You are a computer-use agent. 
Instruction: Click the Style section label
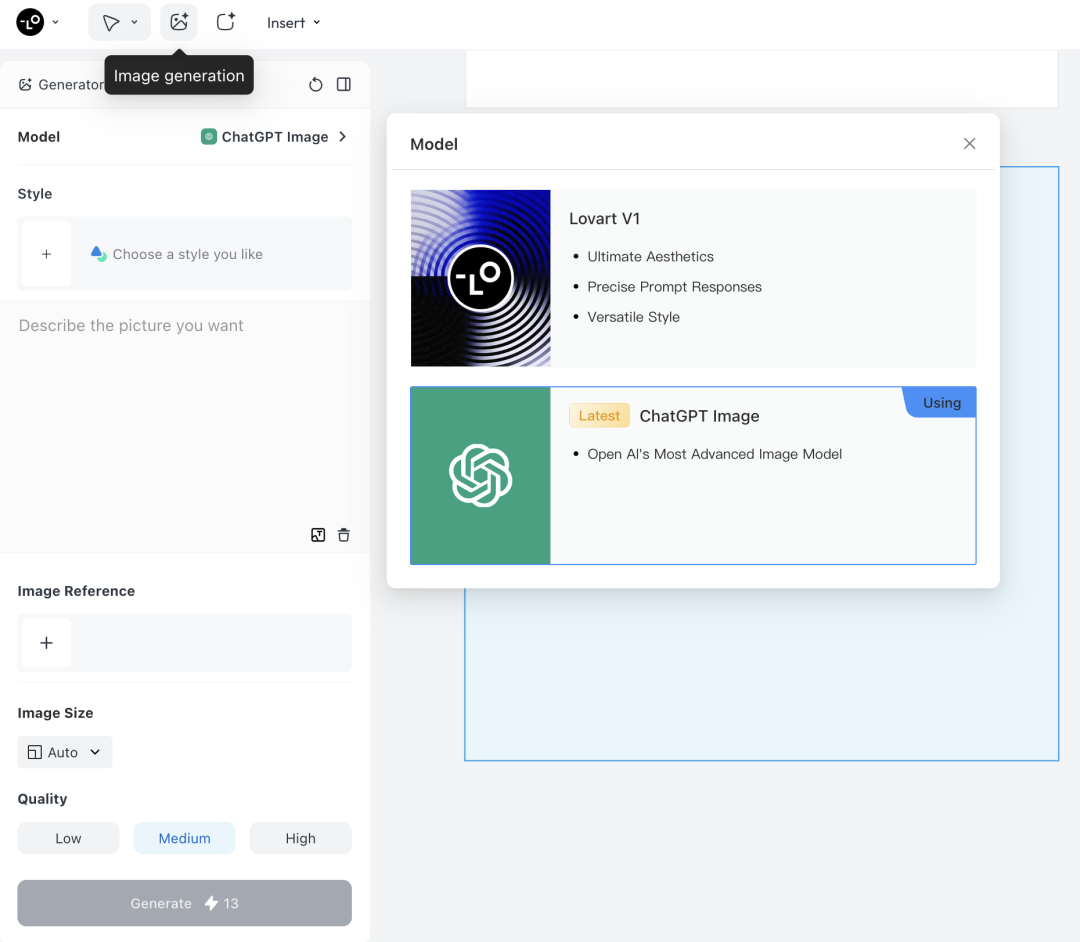pos(35,194)
